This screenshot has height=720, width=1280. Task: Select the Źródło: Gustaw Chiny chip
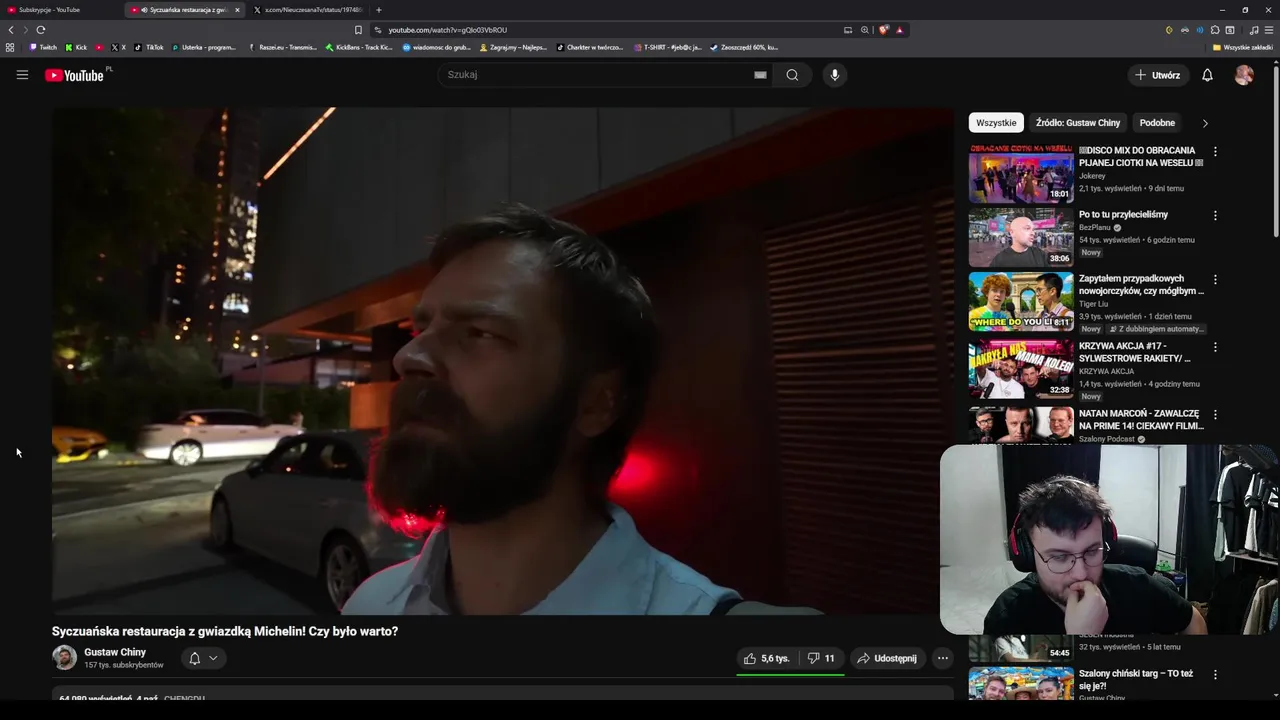[x=1078, y=123]
